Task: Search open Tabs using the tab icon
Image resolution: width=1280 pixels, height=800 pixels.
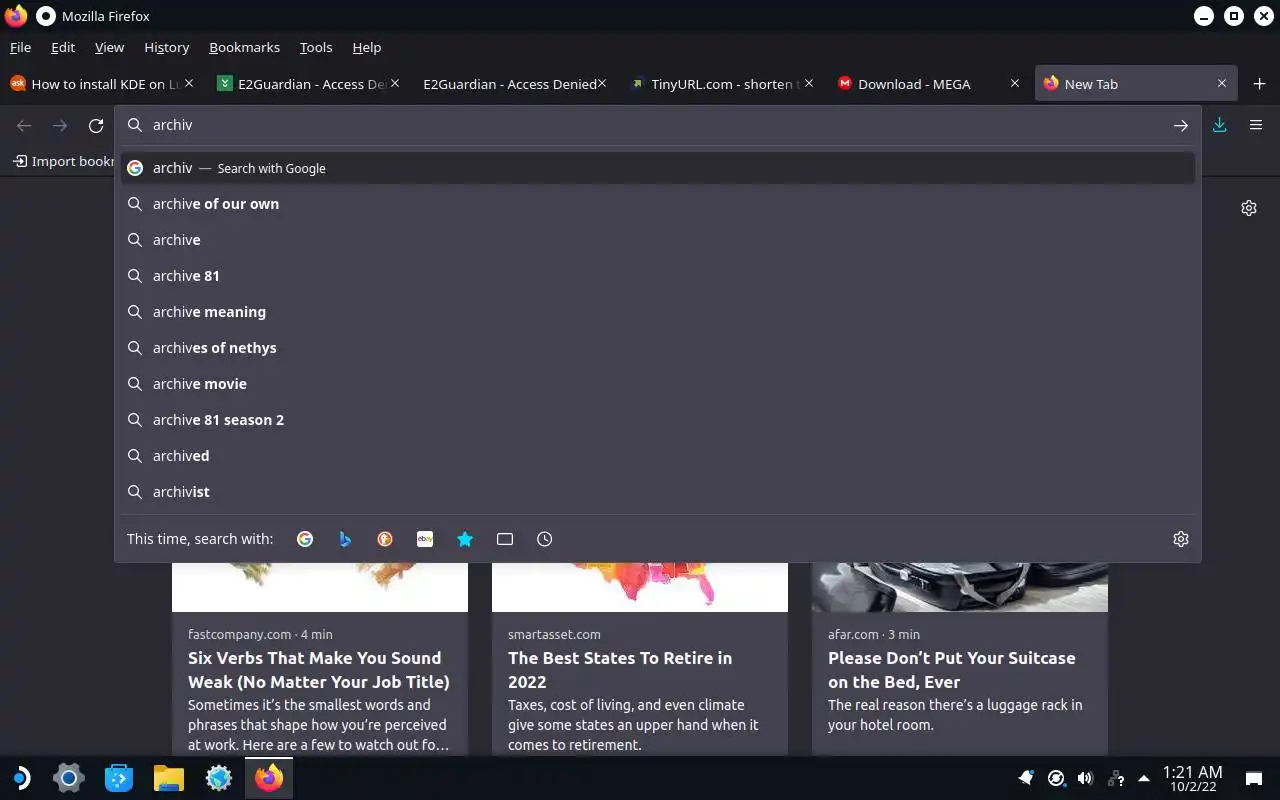Action: click(x=505, y=539)
